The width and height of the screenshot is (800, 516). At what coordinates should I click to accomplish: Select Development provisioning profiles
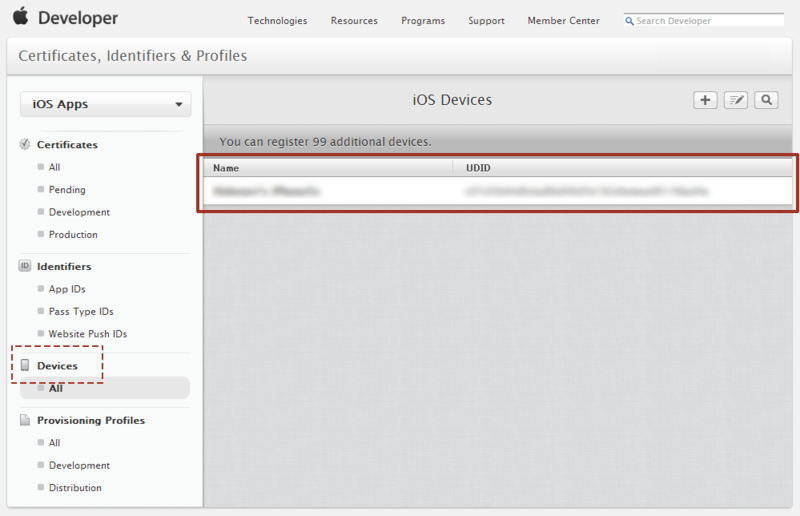tap(79, 465)
